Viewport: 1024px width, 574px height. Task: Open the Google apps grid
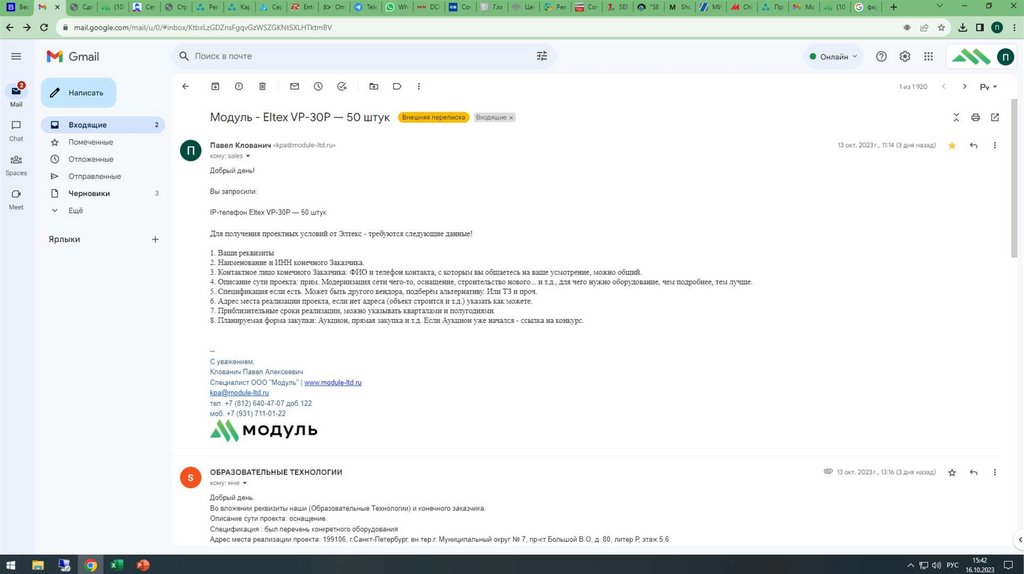929,57
